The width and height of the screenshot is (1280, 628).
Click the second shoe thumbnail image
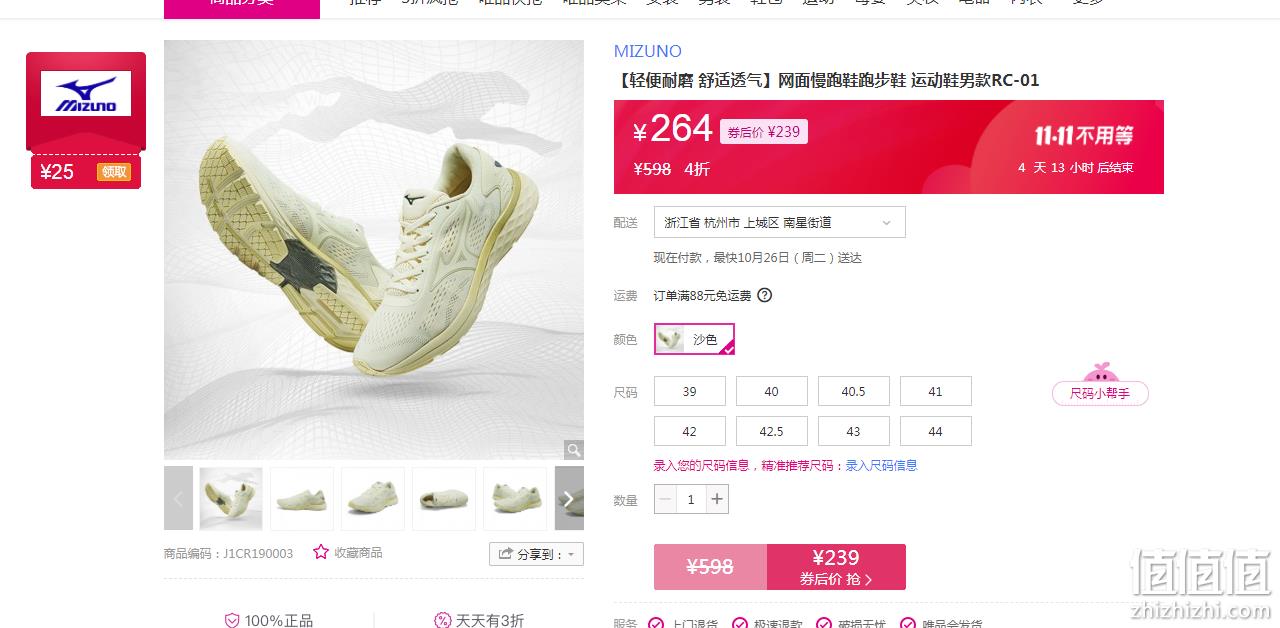[302, 498]
